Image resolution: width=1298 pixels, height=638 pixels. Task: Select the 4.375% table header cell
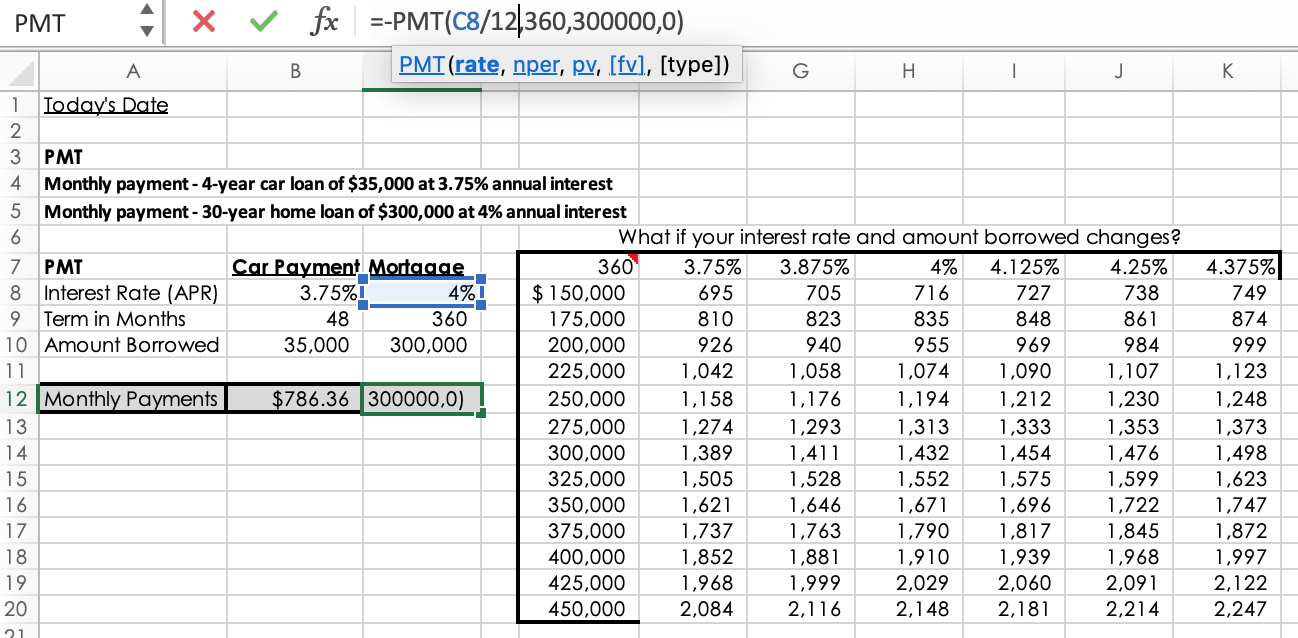click(x=1227, y=267)
